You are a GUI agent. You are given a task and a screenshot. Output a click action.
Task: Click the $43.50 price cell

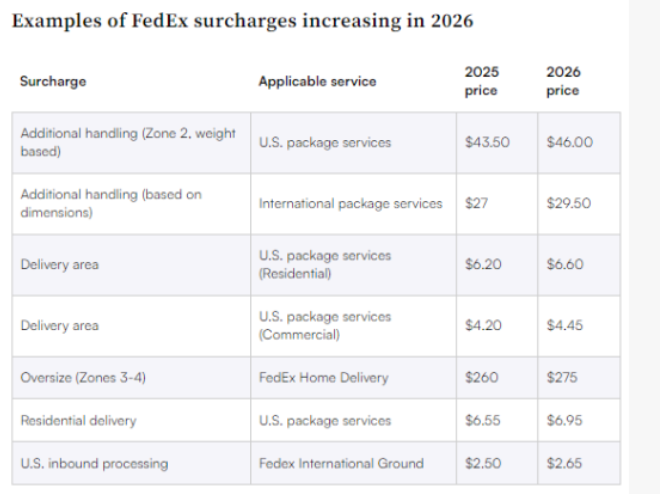point(487,142)
